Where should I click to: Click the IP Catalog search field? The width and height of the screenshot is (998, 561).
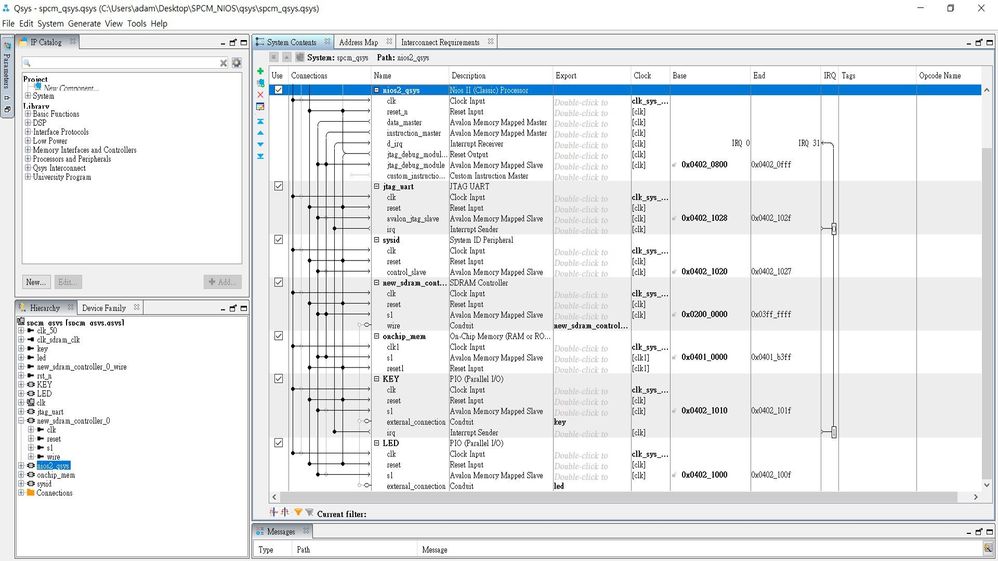tap(120, 63)
